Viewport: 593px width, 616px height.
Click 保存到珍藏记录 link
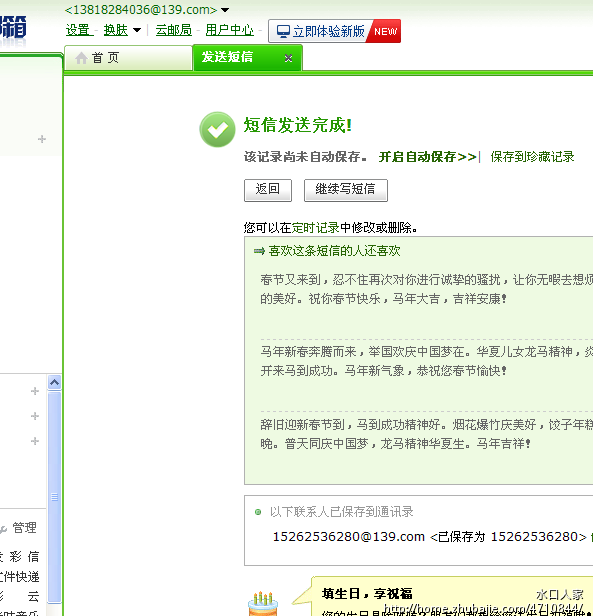point(532,157)
